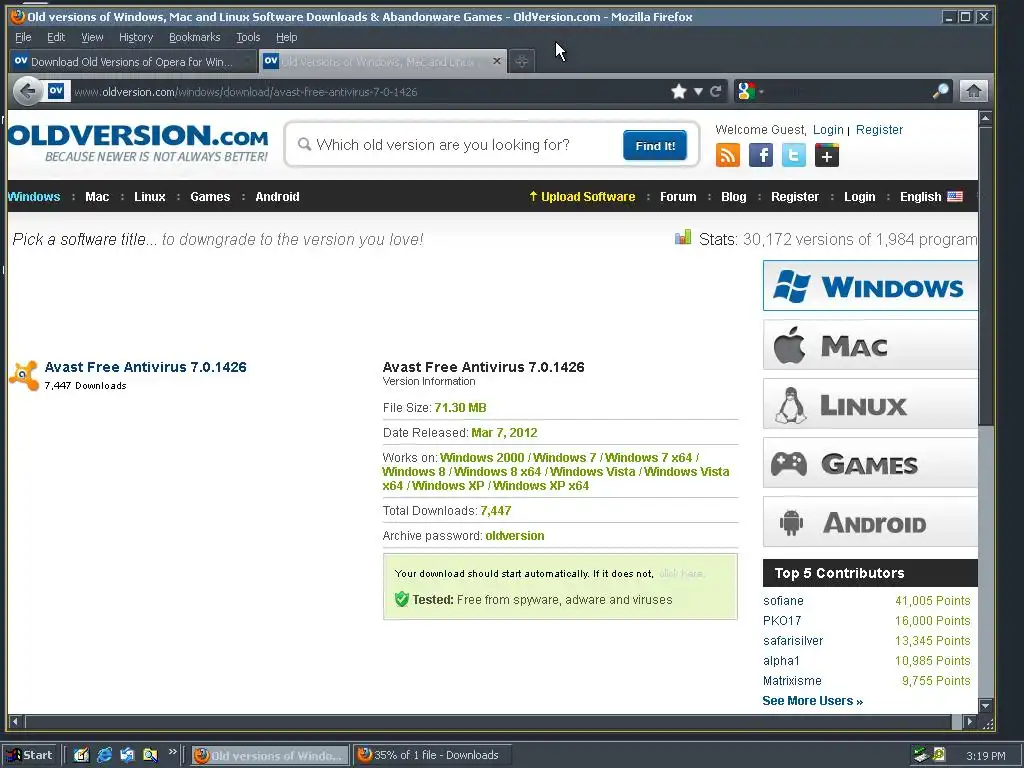This screenshot has height=768, width=1024.
Task: Open the View menu
Action: pyautogui.click(x=92, y=37)
